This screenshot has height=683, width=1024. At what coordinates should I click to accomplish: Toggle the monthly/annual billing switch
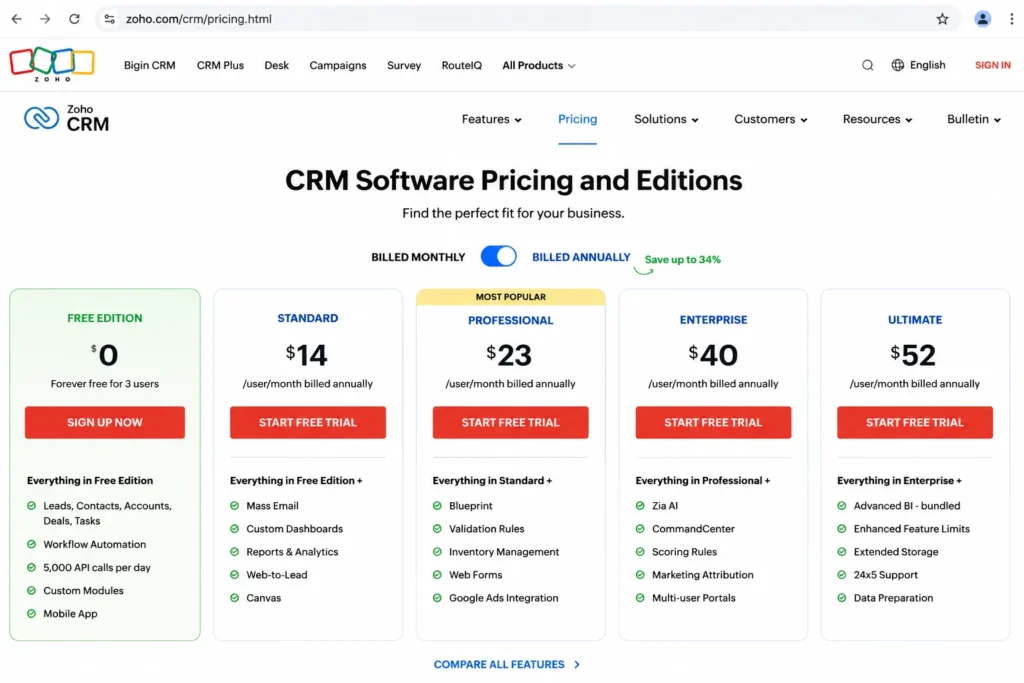coord(498,256)
